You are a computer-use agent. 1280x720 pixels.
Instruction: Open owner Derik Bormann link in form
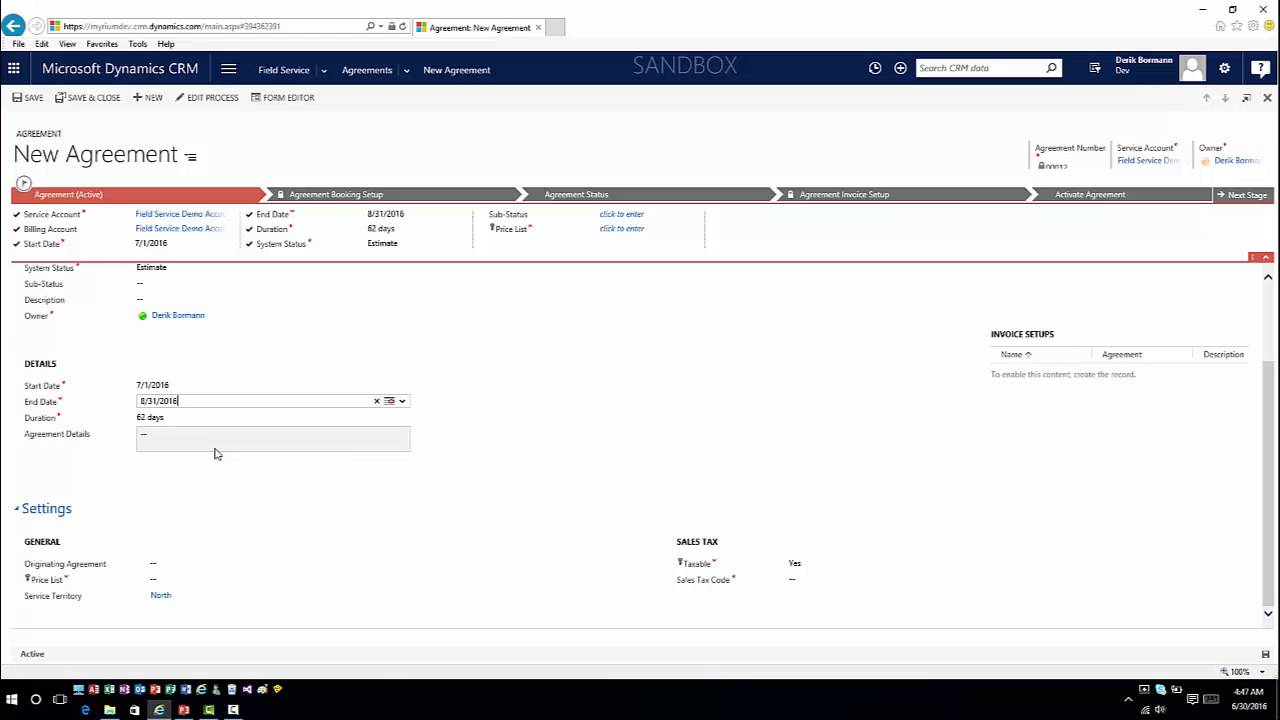(178, 315)
